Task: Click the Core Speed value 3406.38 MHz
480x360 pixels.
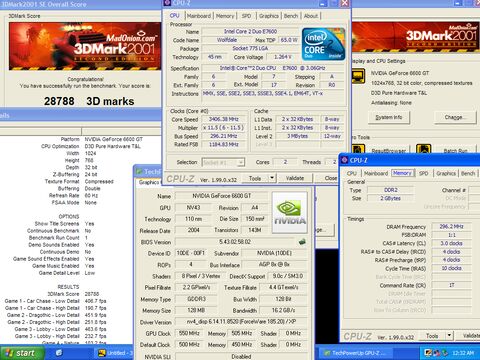Action: pyautogui.click(x=224, y=119)
